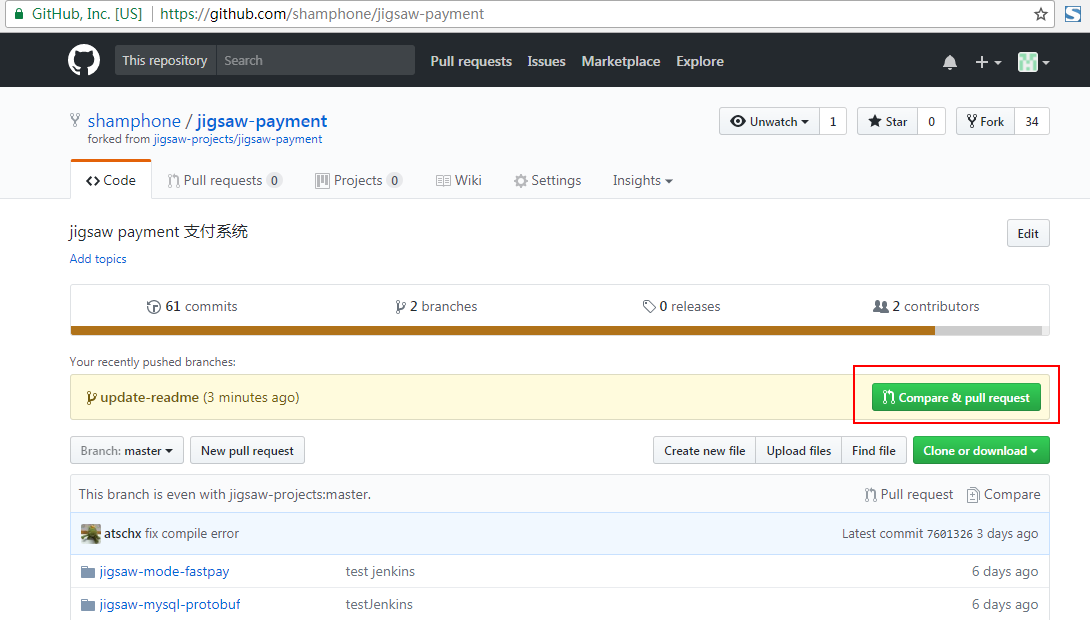Click the fork icon beside the repo name

[75, 120]
